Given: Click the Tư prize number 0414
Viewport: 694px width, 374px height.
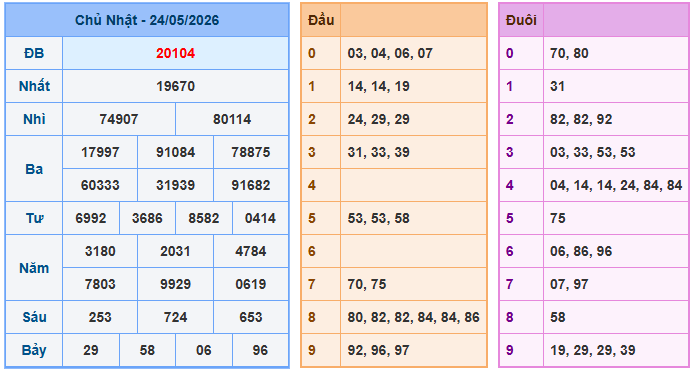Looking at the screenshot, I should (261, 218).
